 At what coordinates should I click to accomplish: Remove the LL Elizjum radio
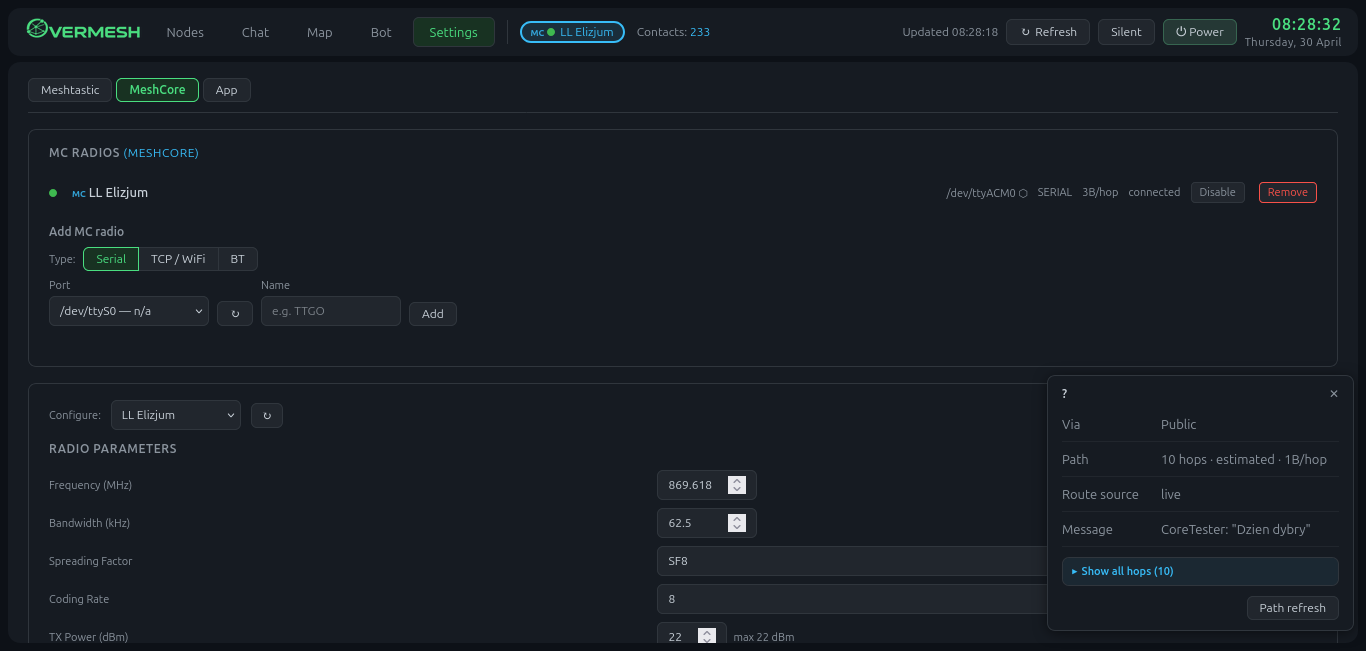pos(1287,192)
